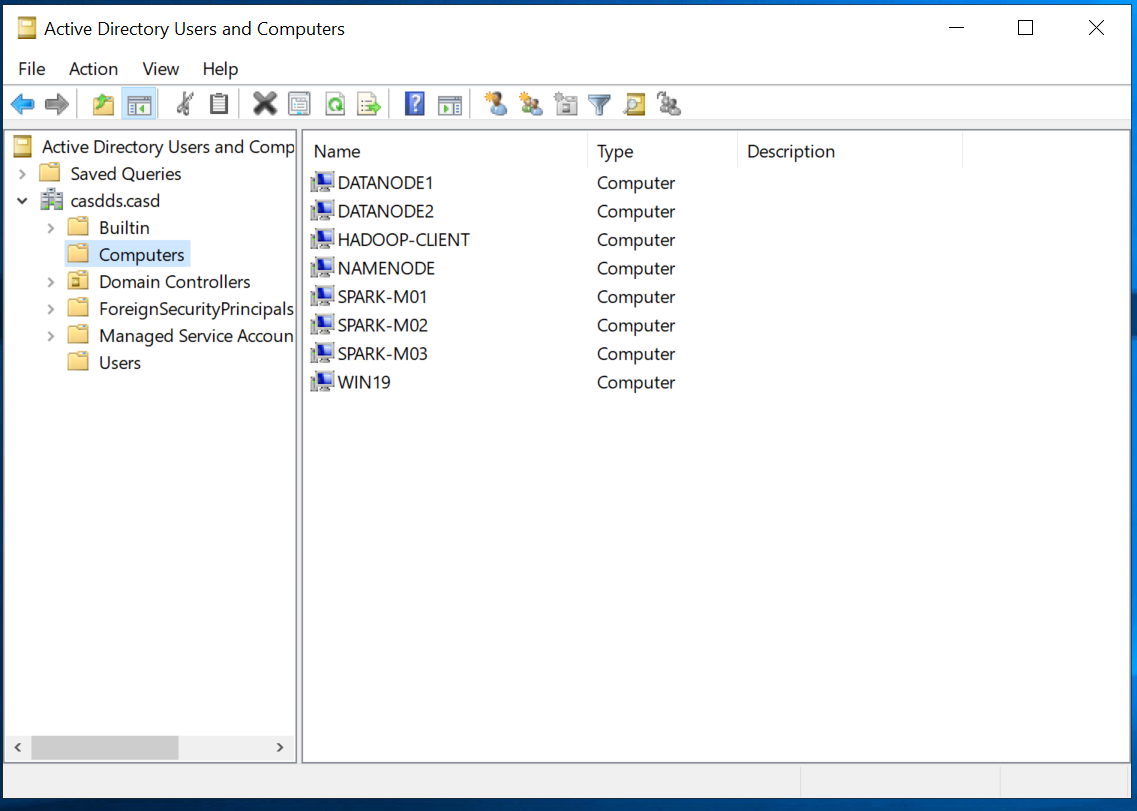Screen dimensions: 1137x811
Task: Open the View menu
Action: click(160, 69)
